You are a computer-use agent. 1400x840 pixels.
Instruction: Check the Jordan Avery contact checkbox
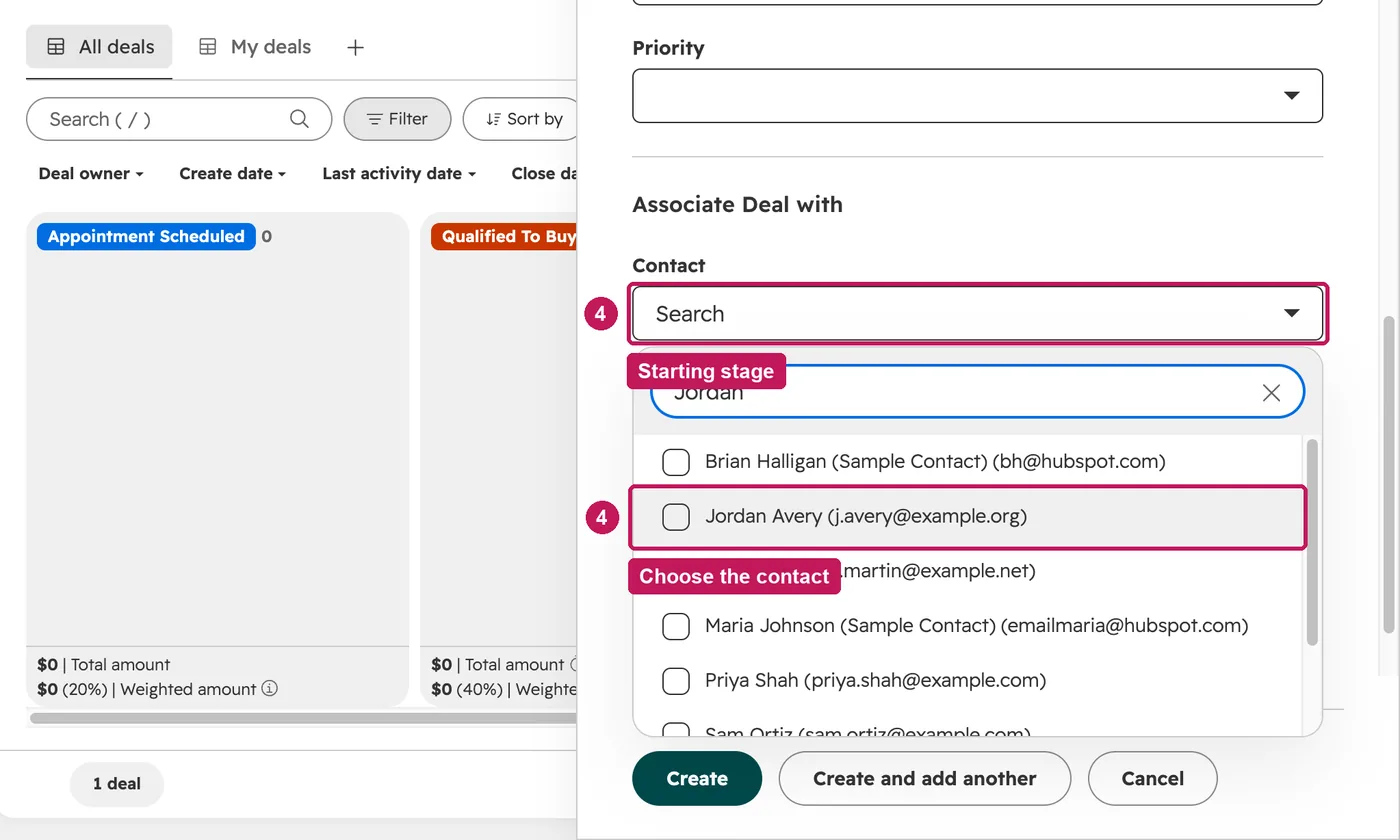coord(676,517)
